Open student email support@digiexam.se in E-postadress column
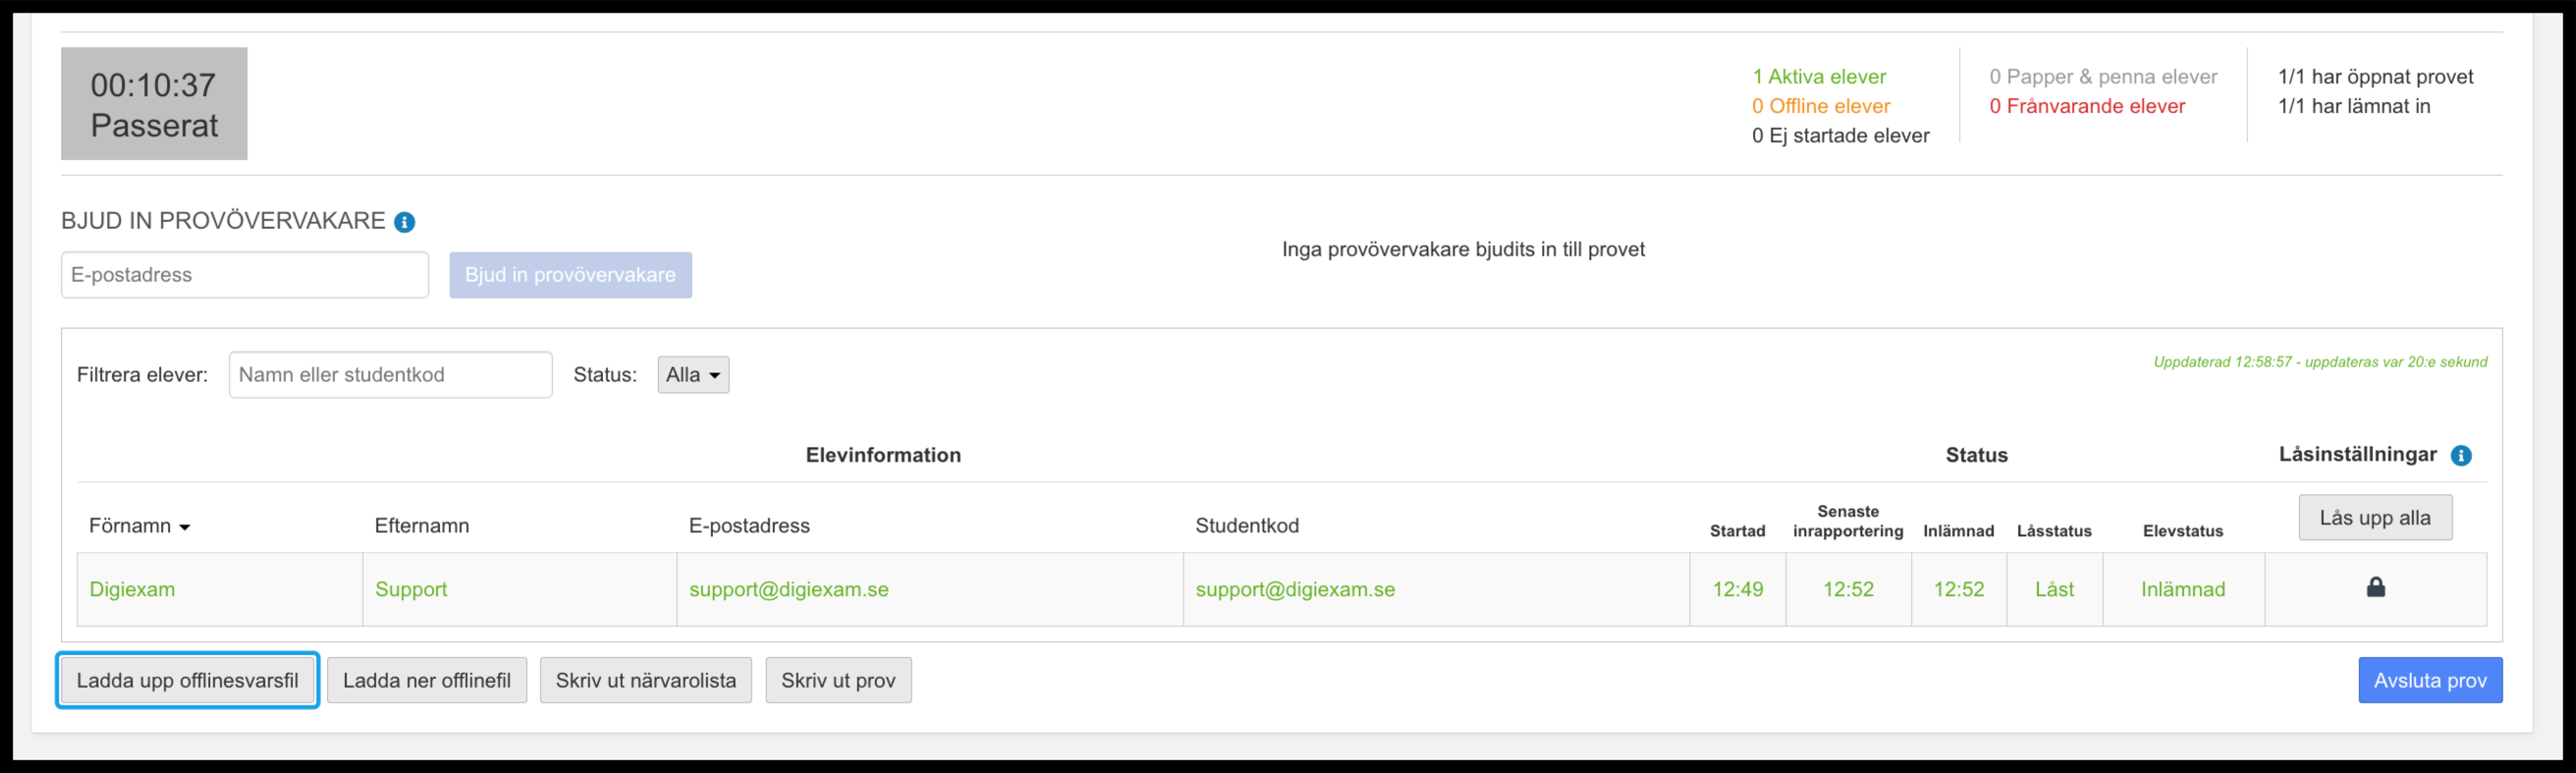Screen dimensions: 2576x773 pos(789,589)
